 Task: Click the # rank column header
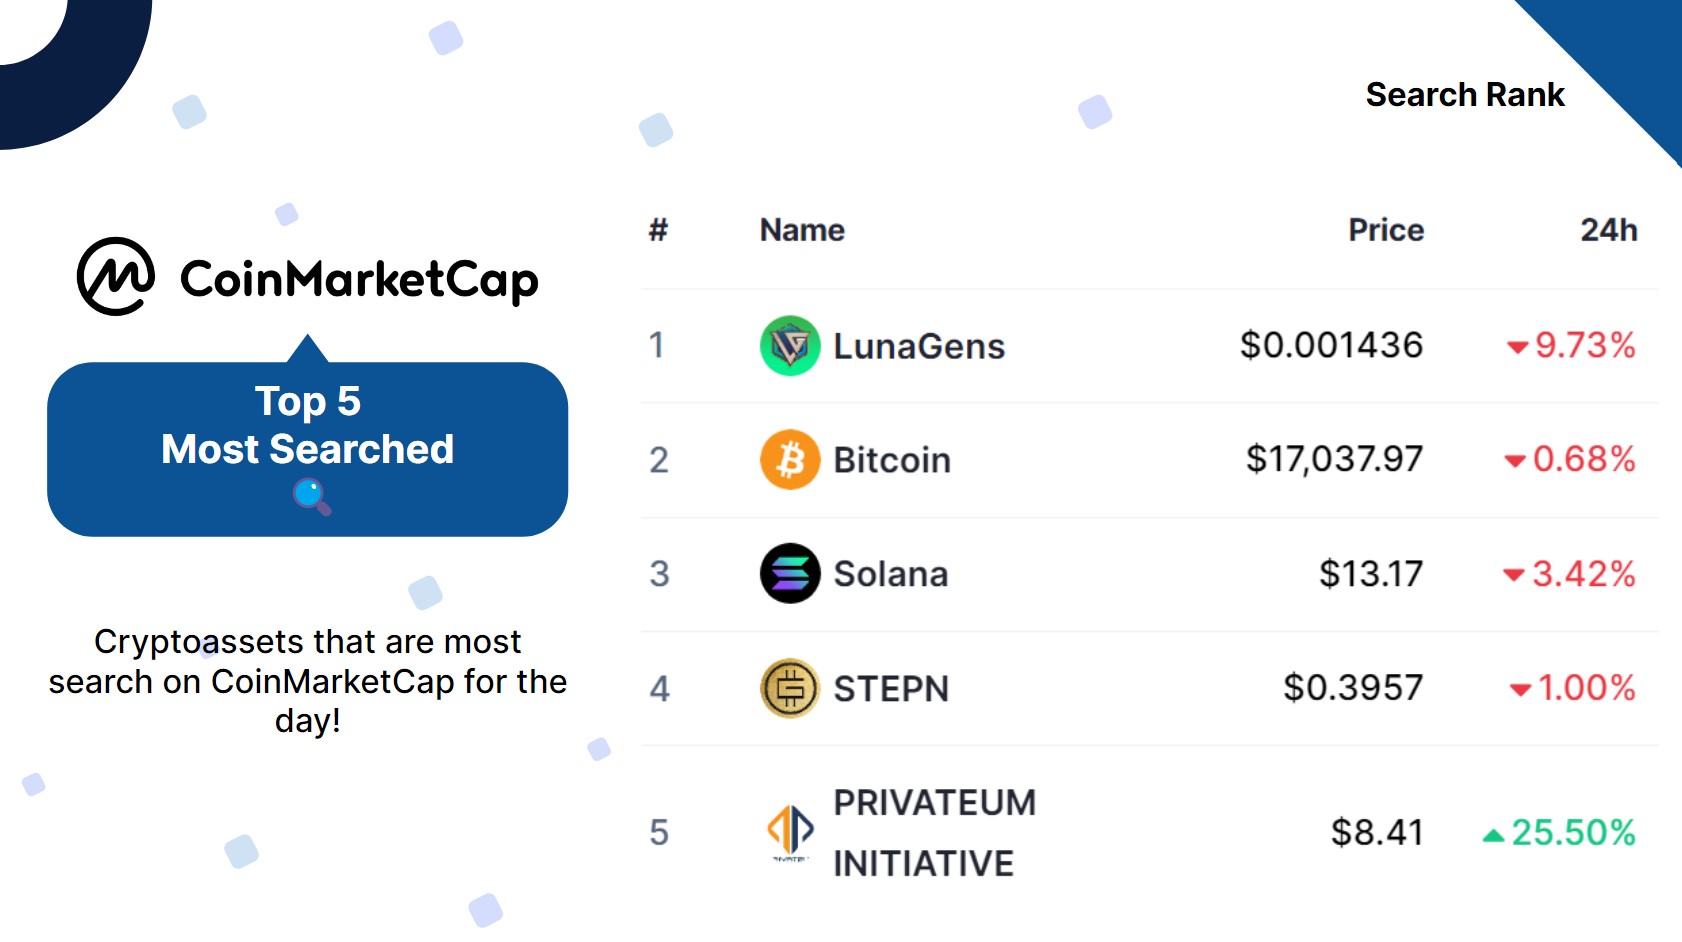click(x=658, y=230)
